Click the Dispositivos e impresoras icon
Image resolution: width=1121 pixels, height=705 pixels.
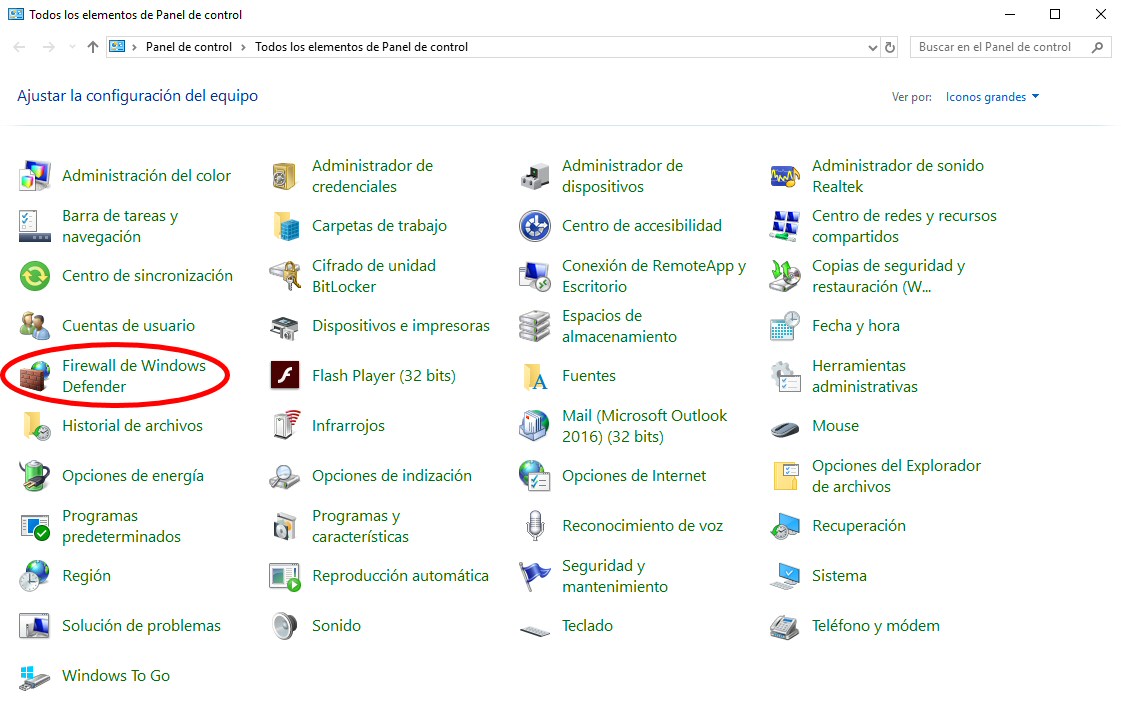[285, 326]
